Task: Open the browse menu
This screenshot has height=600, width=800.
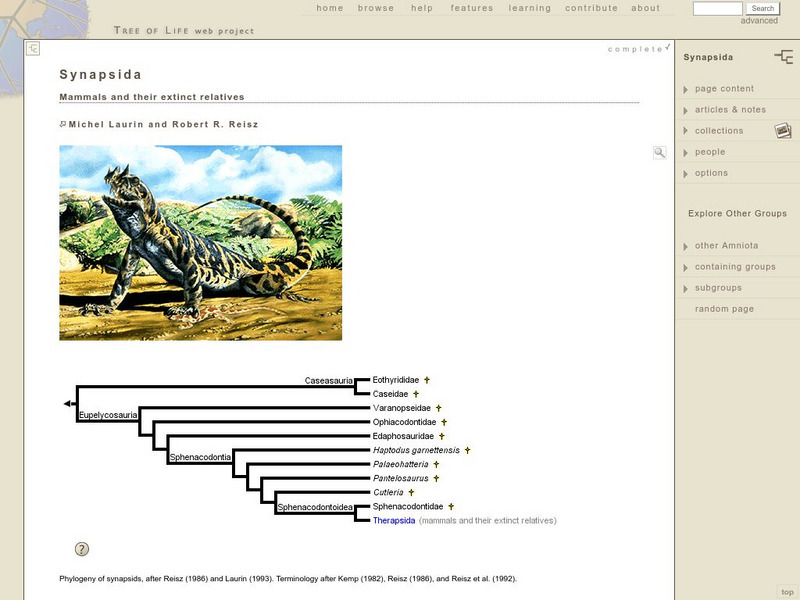Action: (x=376, y=8)
